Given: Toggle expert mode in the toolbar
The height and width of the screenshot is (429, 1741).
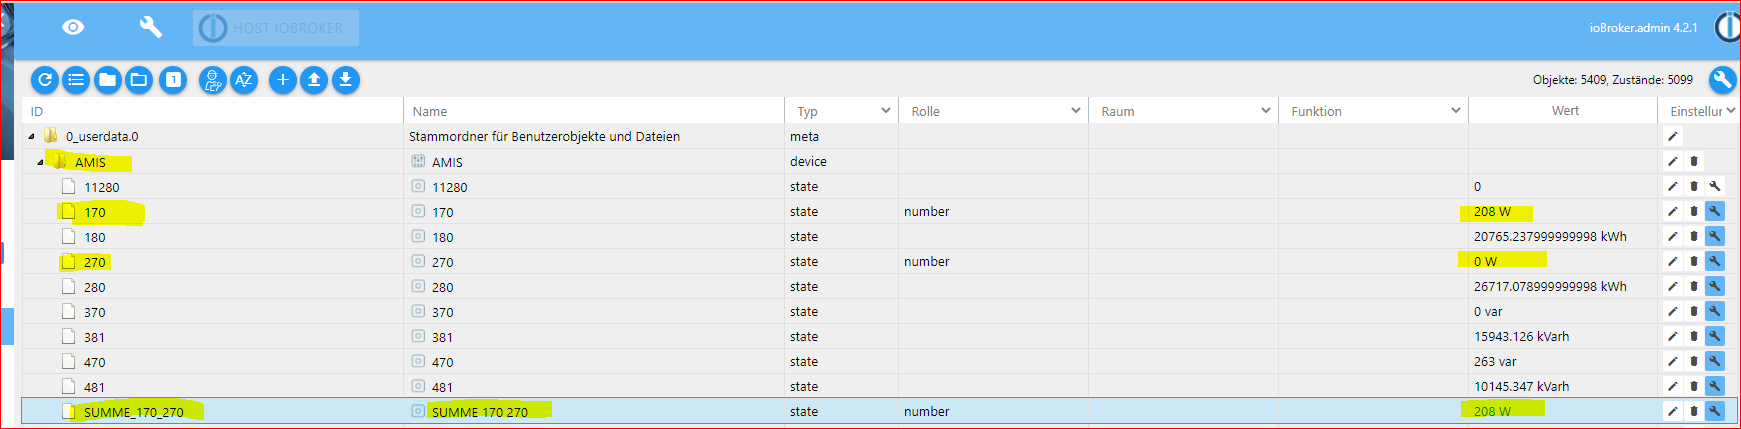Looking at the screenshot, I should click(x=212, y=80).
